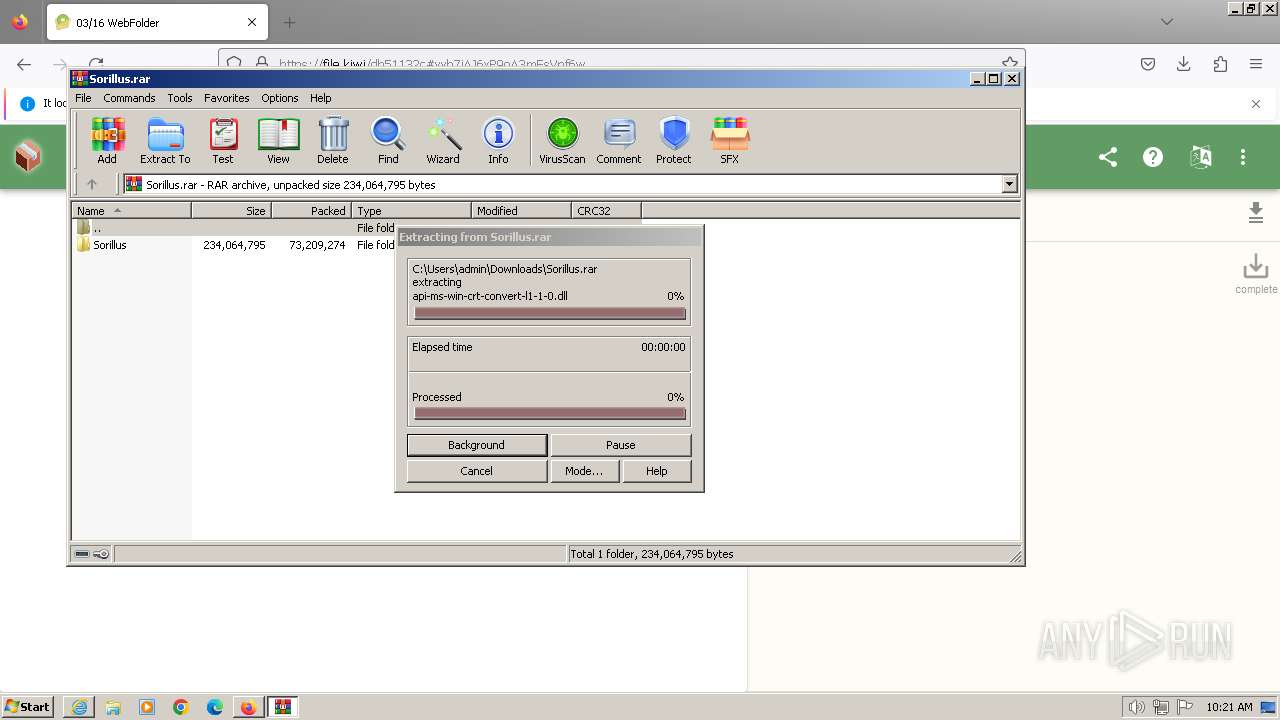Click the Add toolbar icon in WinRAR

[107, 140]
